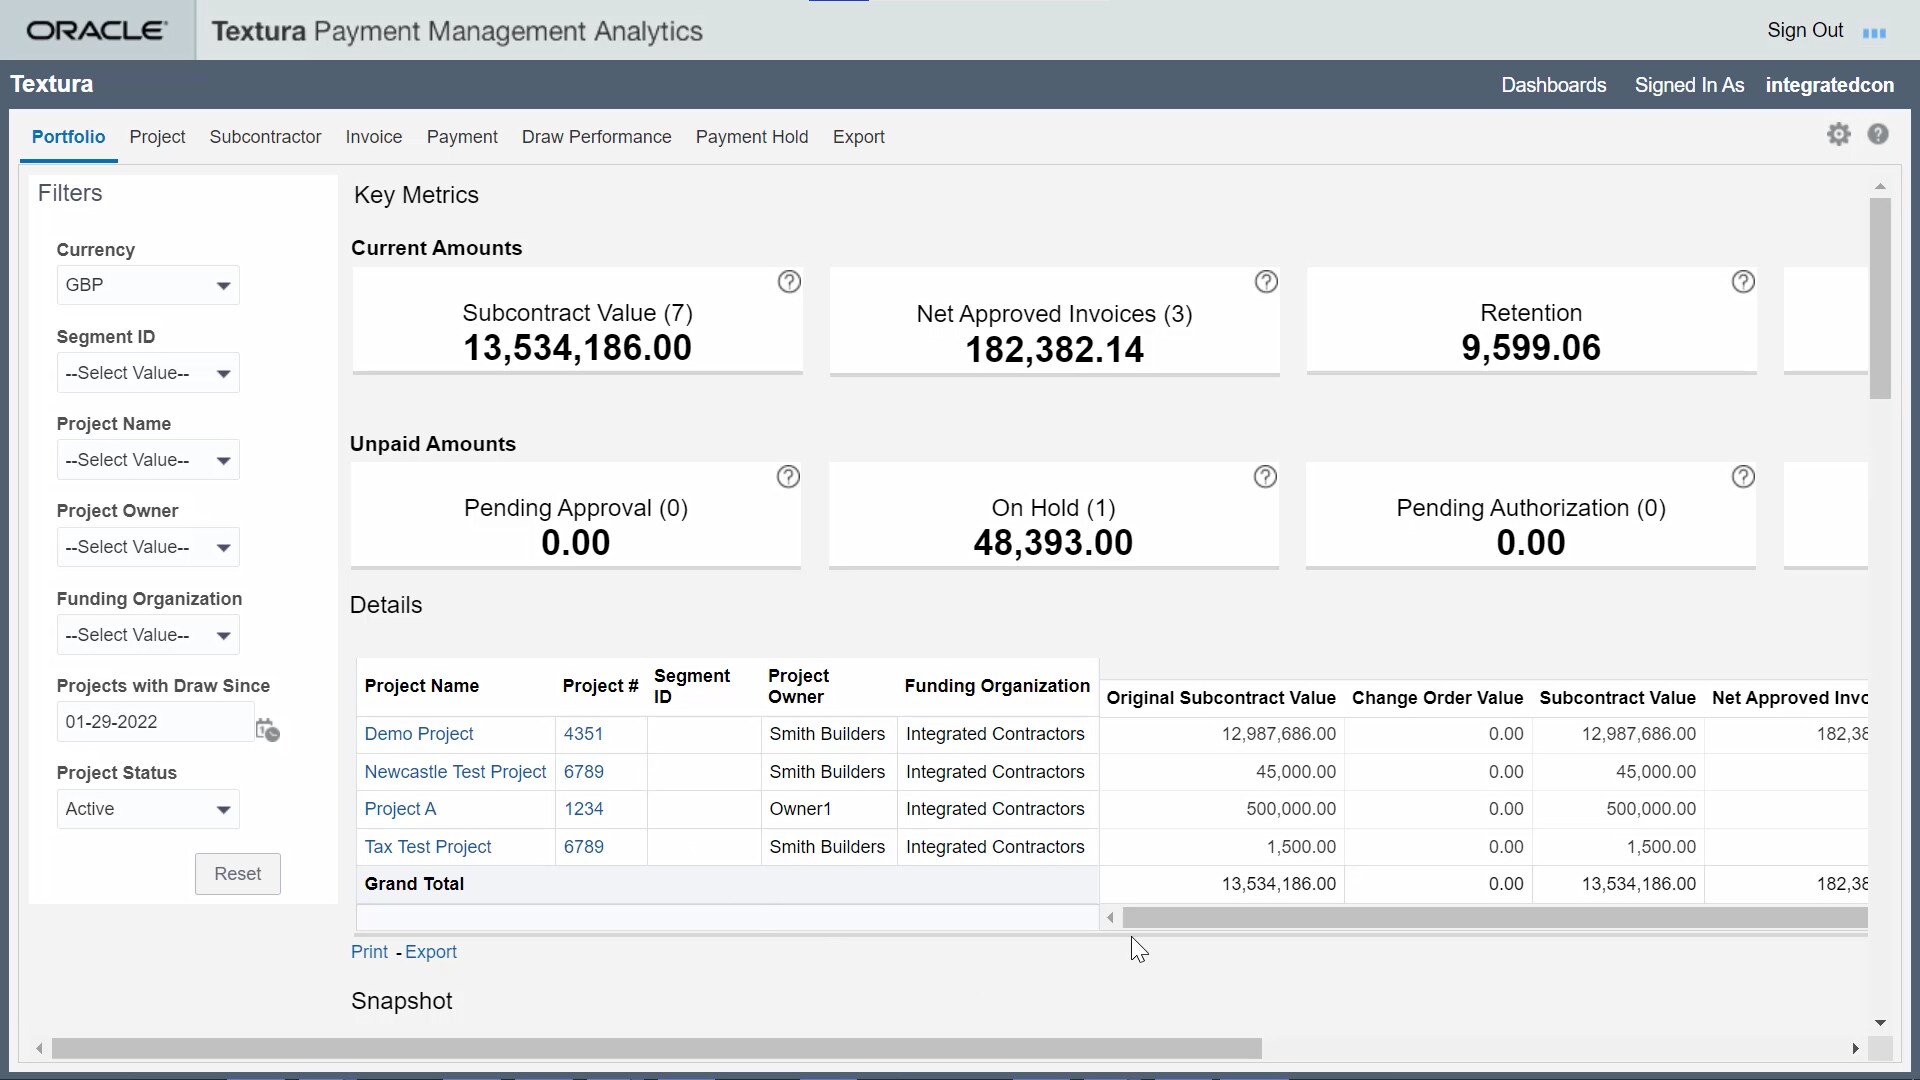The image size is (1920, 1080).
Task: Open help for Subcontract Value metric
Action: tap(789, 282)
